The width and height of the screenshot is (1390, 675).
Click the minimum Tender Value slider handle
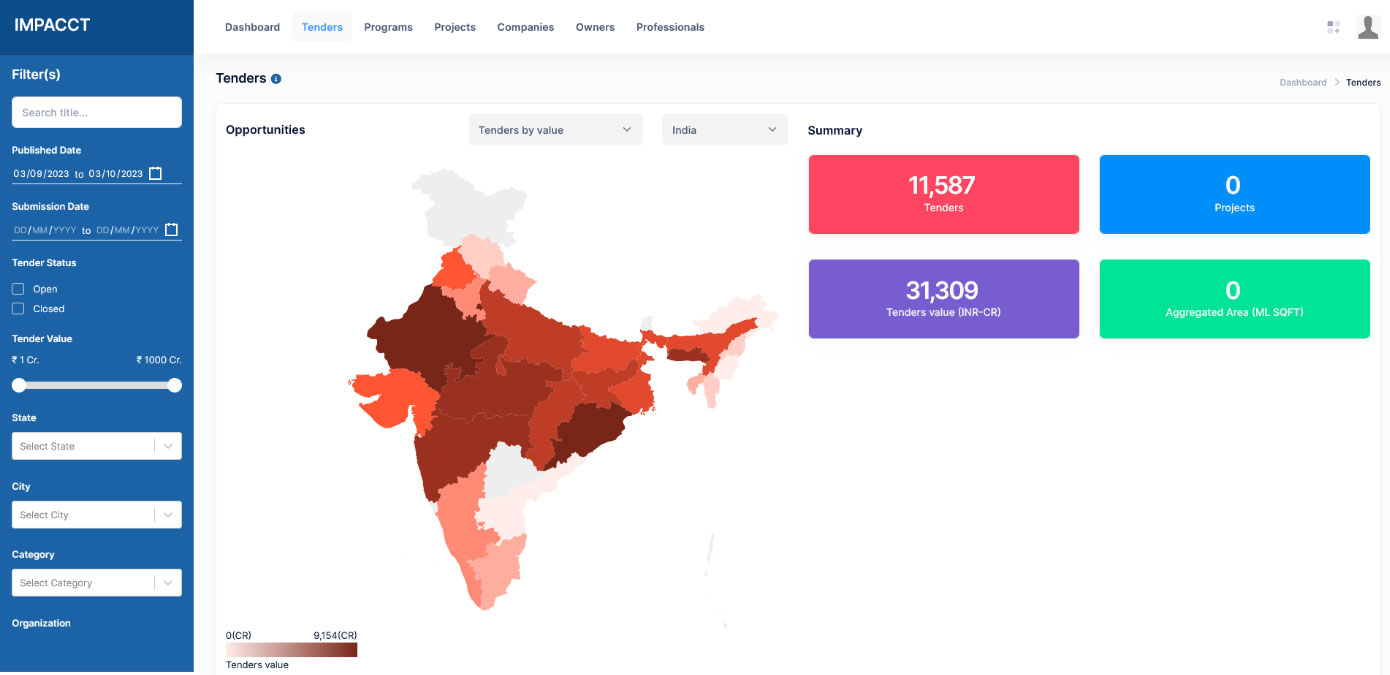coord(19,385)
